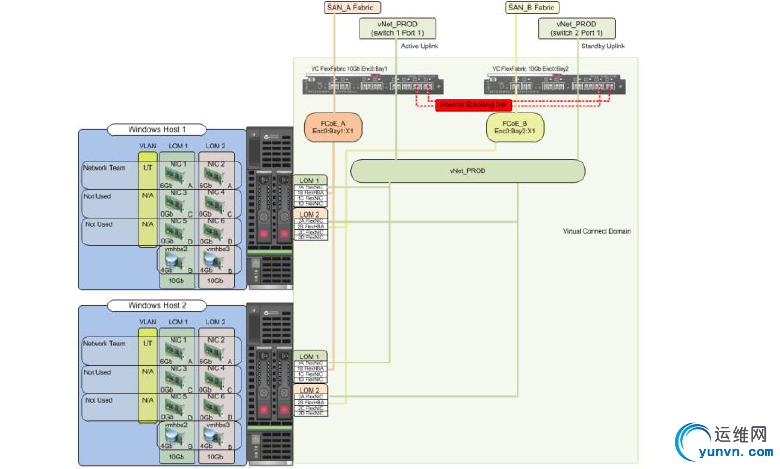Select the orange FCoE_A Enc0:Bay1:X1 shape
Viewport: 780px width, 469px height.
click(333, 127)
